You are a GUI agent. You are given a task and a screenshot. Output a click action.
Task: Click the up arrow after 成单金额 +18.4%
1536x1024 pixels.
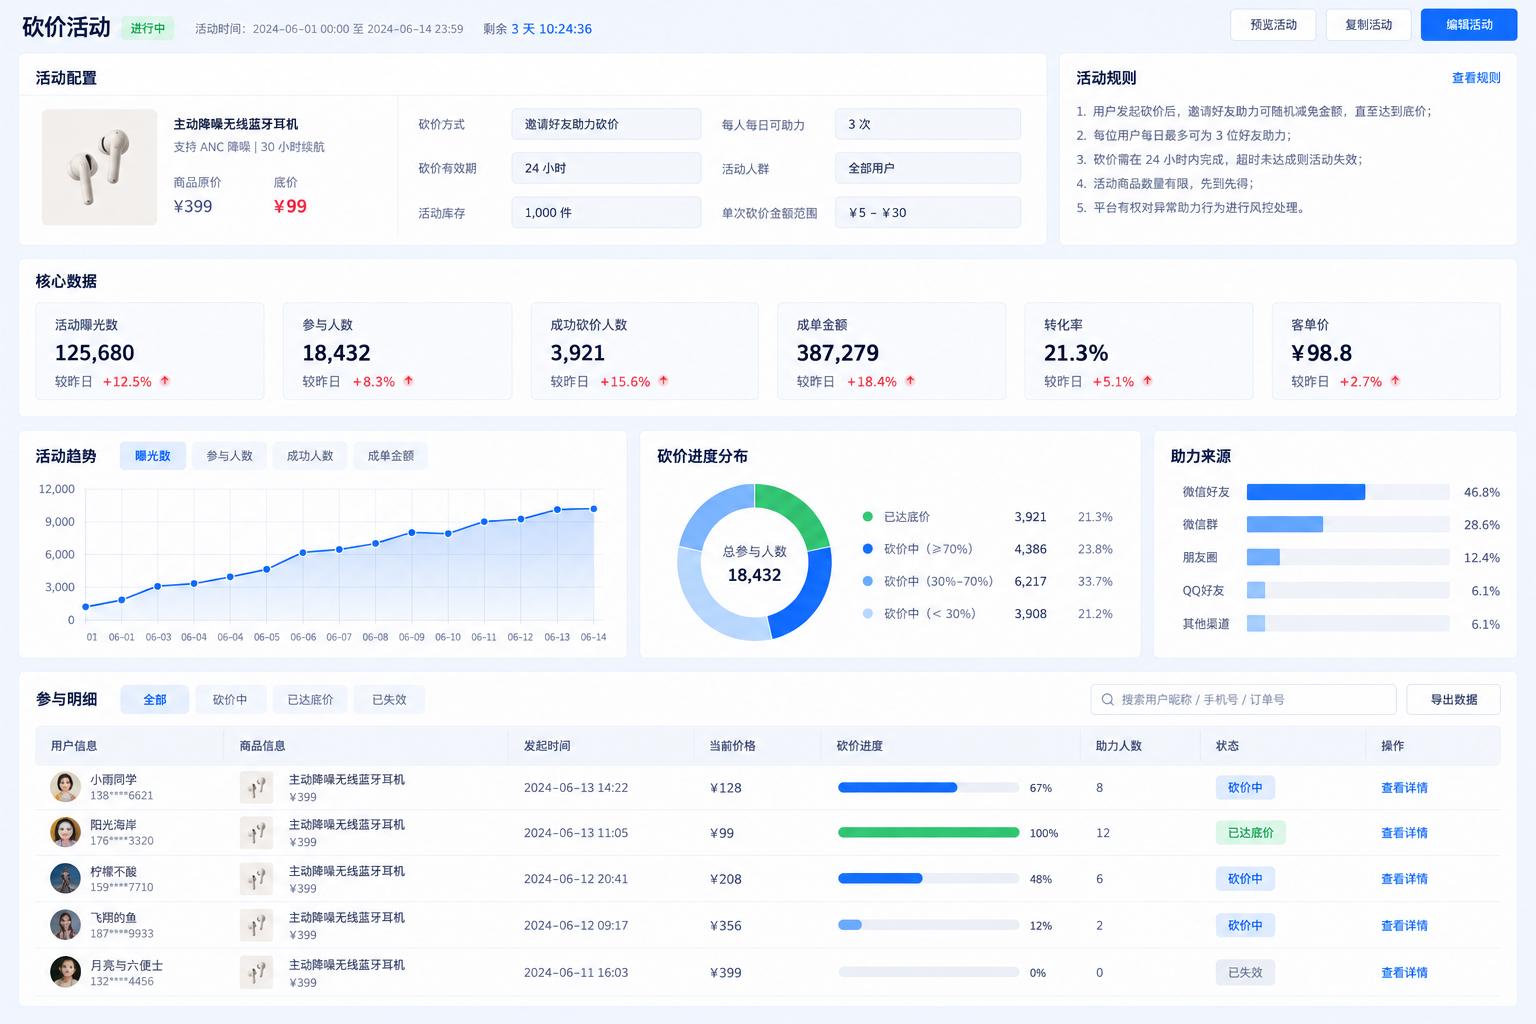pos(910,381)
